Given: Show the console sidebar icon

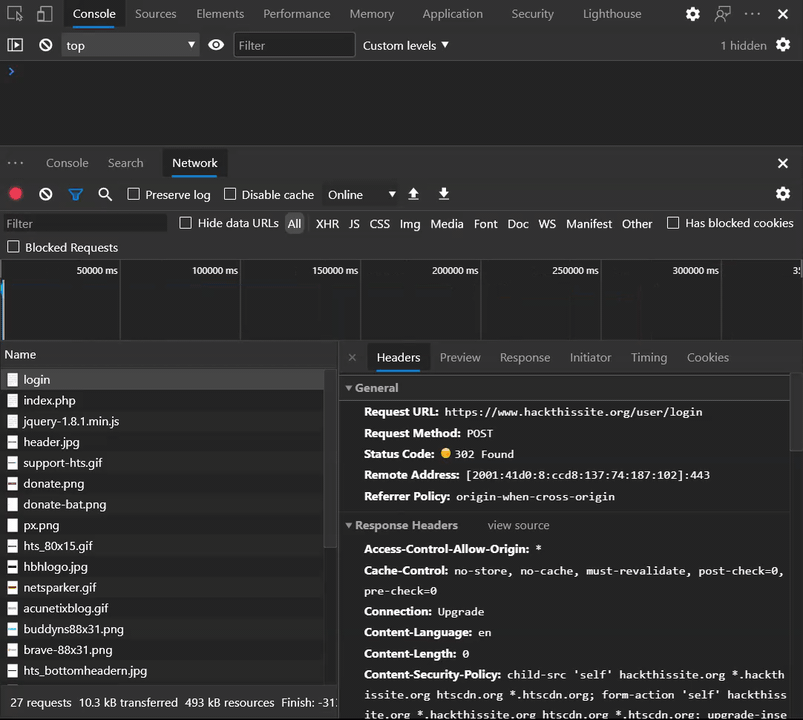Looking at the screenshot, I should click(x=15, y=45).
